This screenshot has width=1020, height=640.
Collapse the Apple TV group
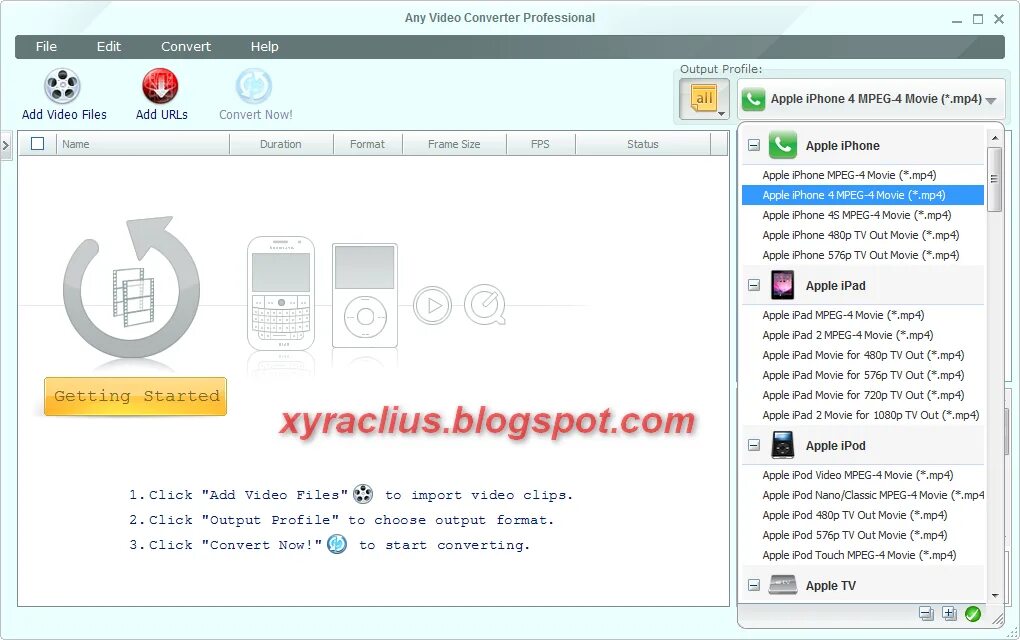coord(753,585)
